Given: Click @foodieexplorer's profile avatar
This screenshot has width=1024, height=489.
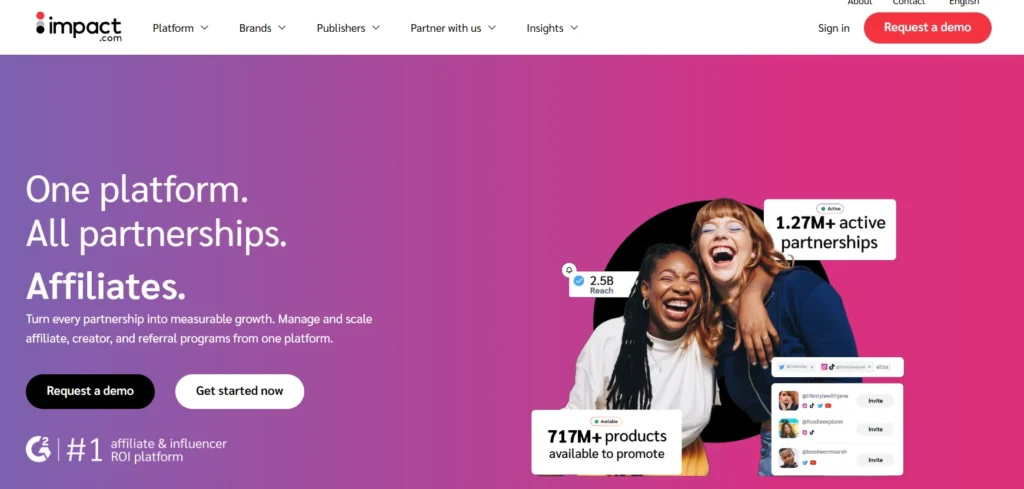Looking at the screenshot, I should coord(788,428).
